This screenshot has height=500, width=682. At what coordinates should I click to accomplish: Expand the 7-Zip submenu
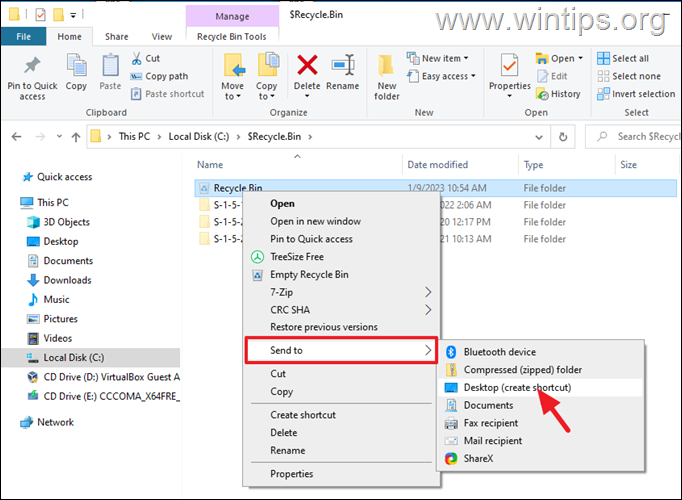pos(341,292)
